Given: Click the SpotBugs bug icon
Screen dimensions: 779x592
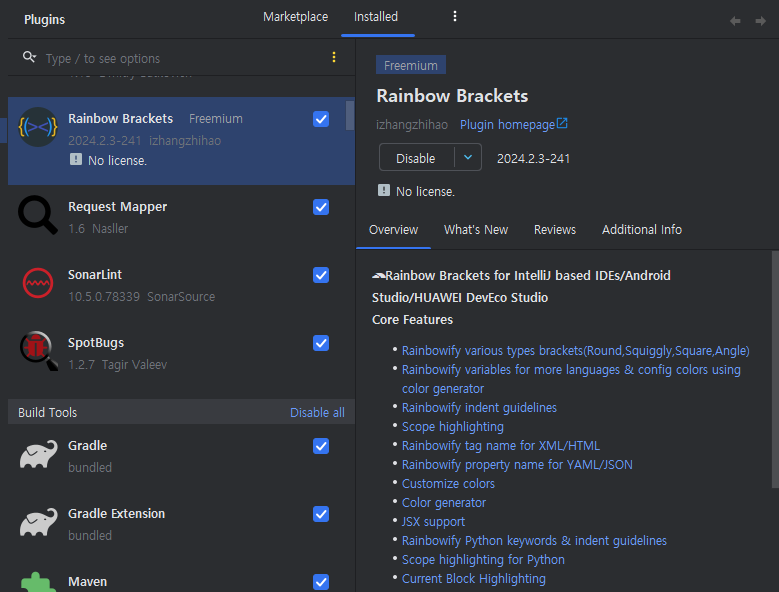Looking at the screenshot, I should 39,351.
